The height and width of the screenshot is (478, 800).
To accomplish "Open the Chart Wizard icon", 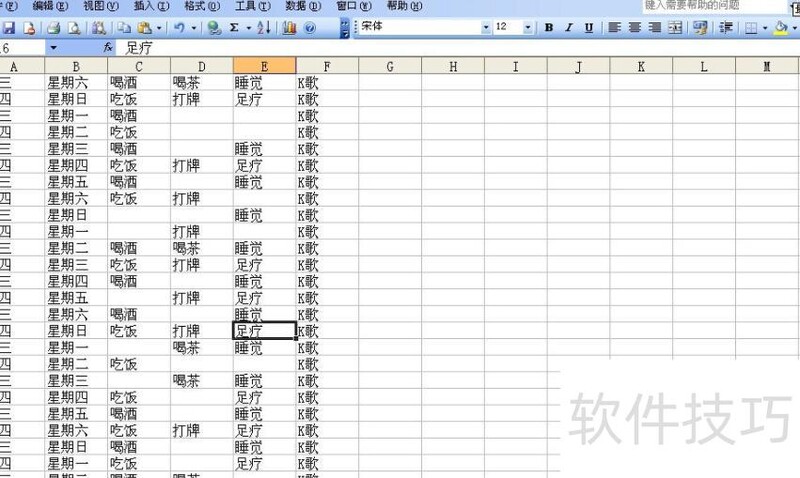I will tap(289, 28).
